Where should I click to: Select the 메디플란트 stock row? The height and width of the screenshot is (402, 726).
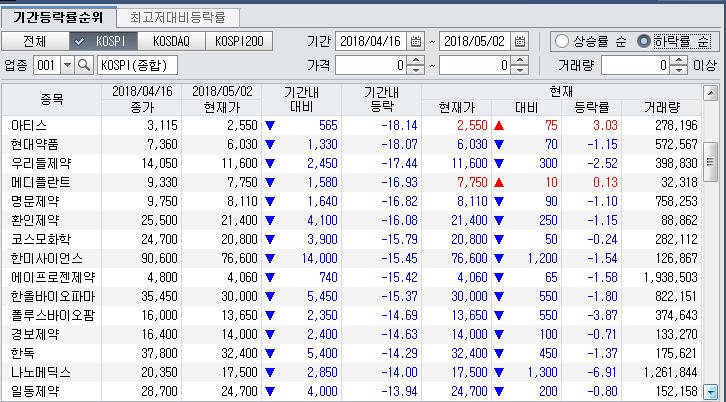[352, 182]
